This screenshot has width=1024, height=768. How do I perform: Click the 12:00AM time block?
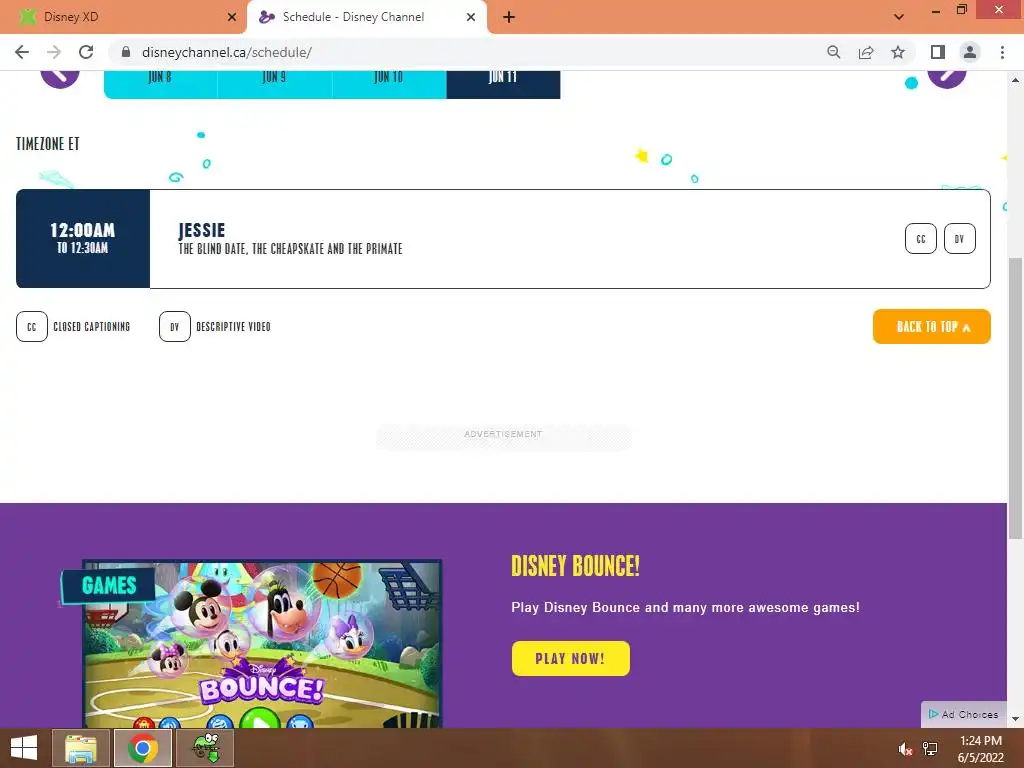coord(83,238)
